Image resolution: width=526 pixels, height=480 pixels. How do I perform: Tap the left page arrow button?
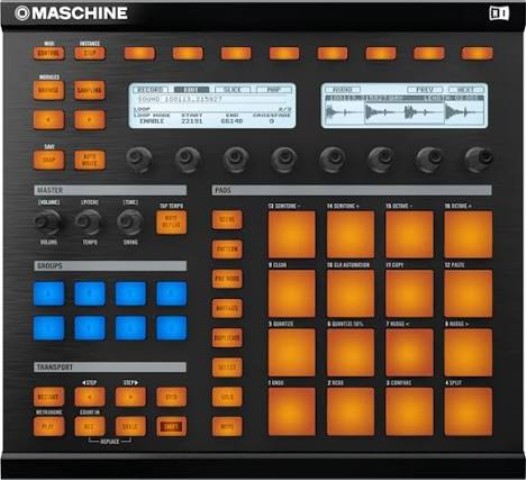click(x=49, y=119)
